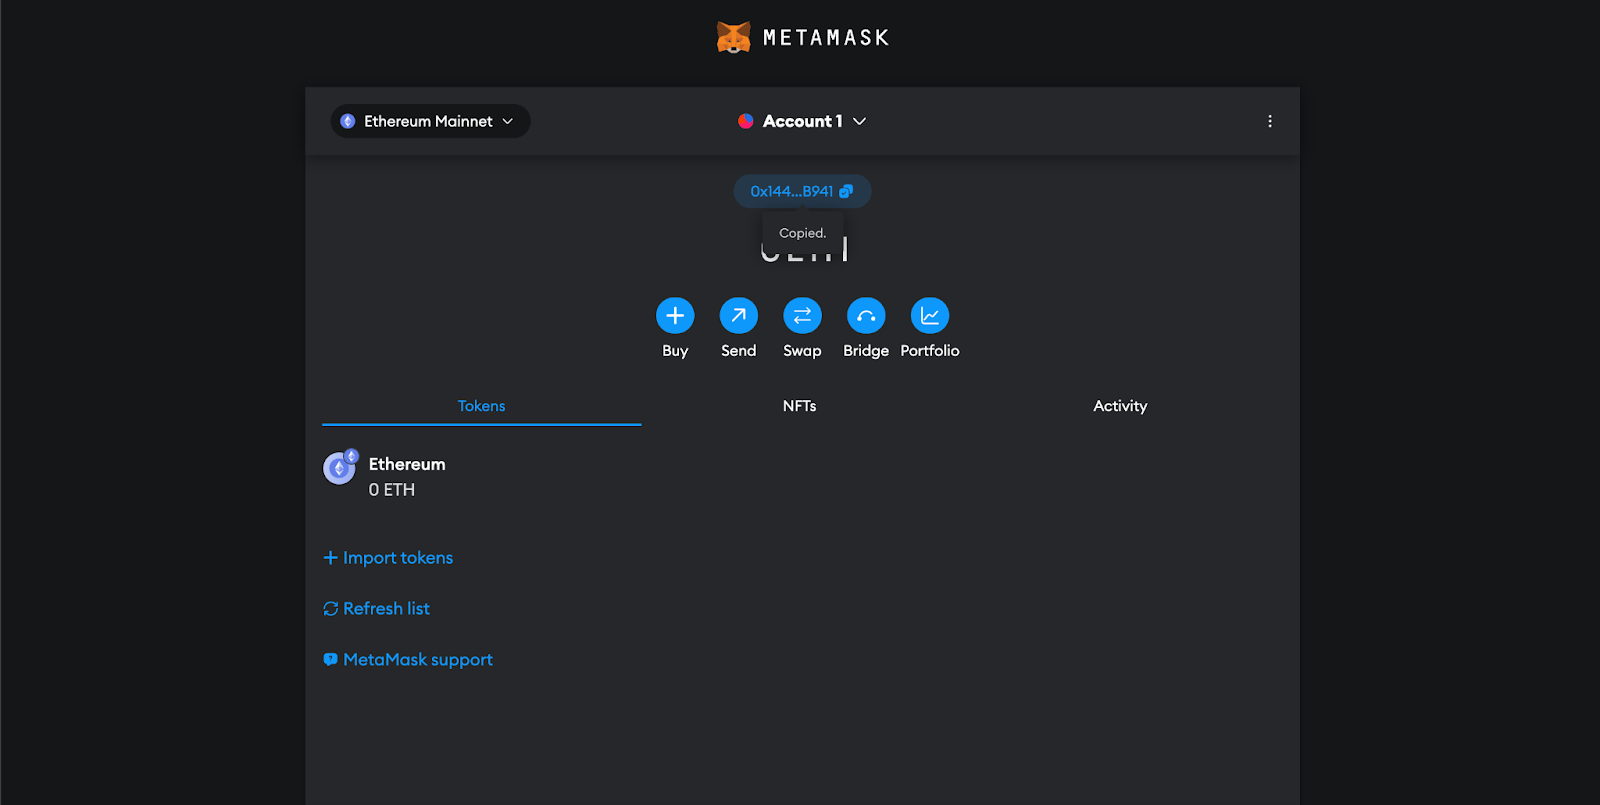Click the MetaMask fox logo
Screen dimensions: 1600x805
point(733,38)
